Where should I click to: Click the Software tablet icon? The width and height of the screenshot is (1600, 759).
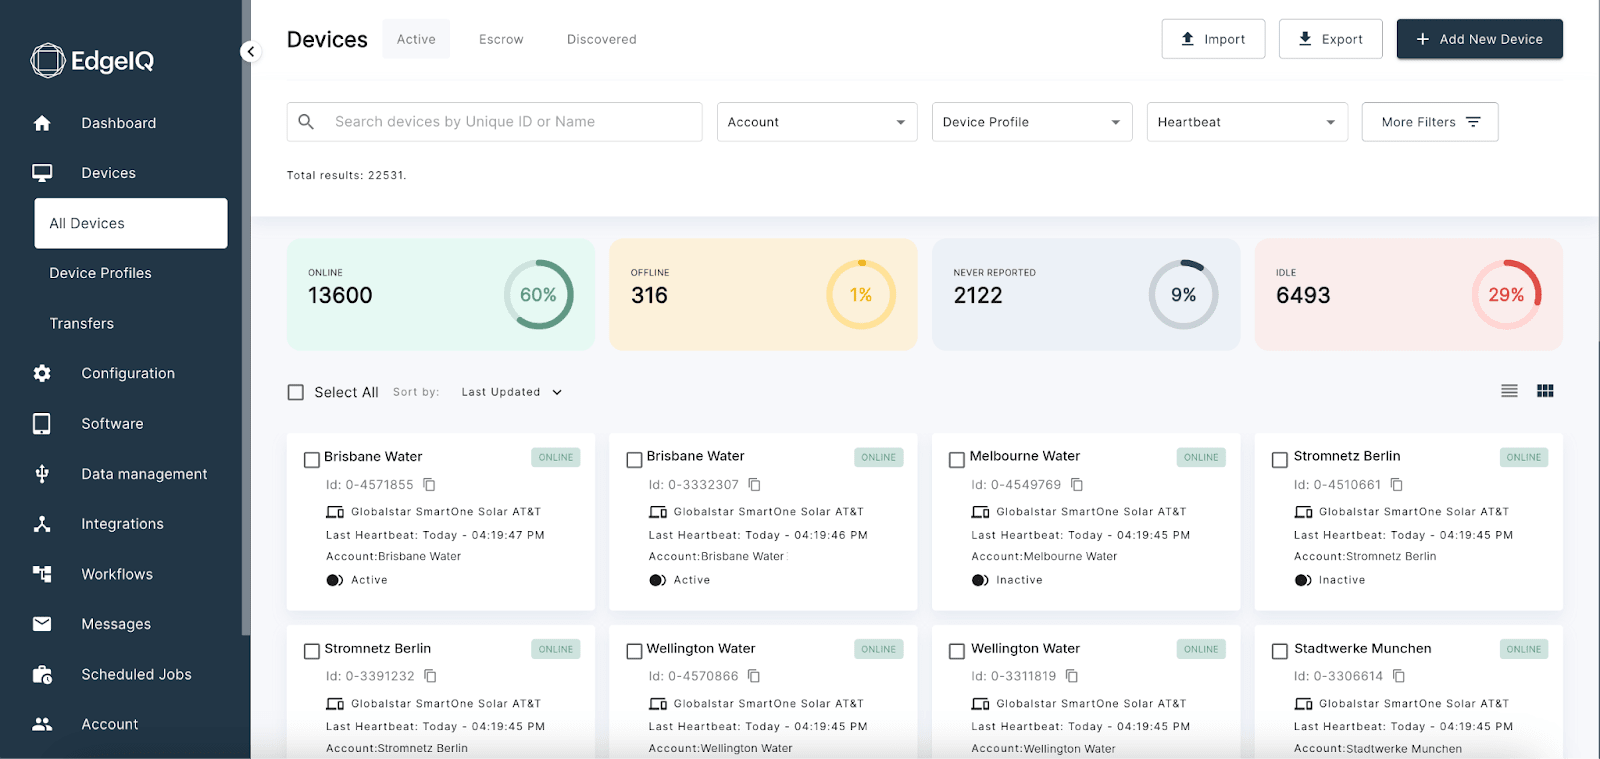click(42, 424)
